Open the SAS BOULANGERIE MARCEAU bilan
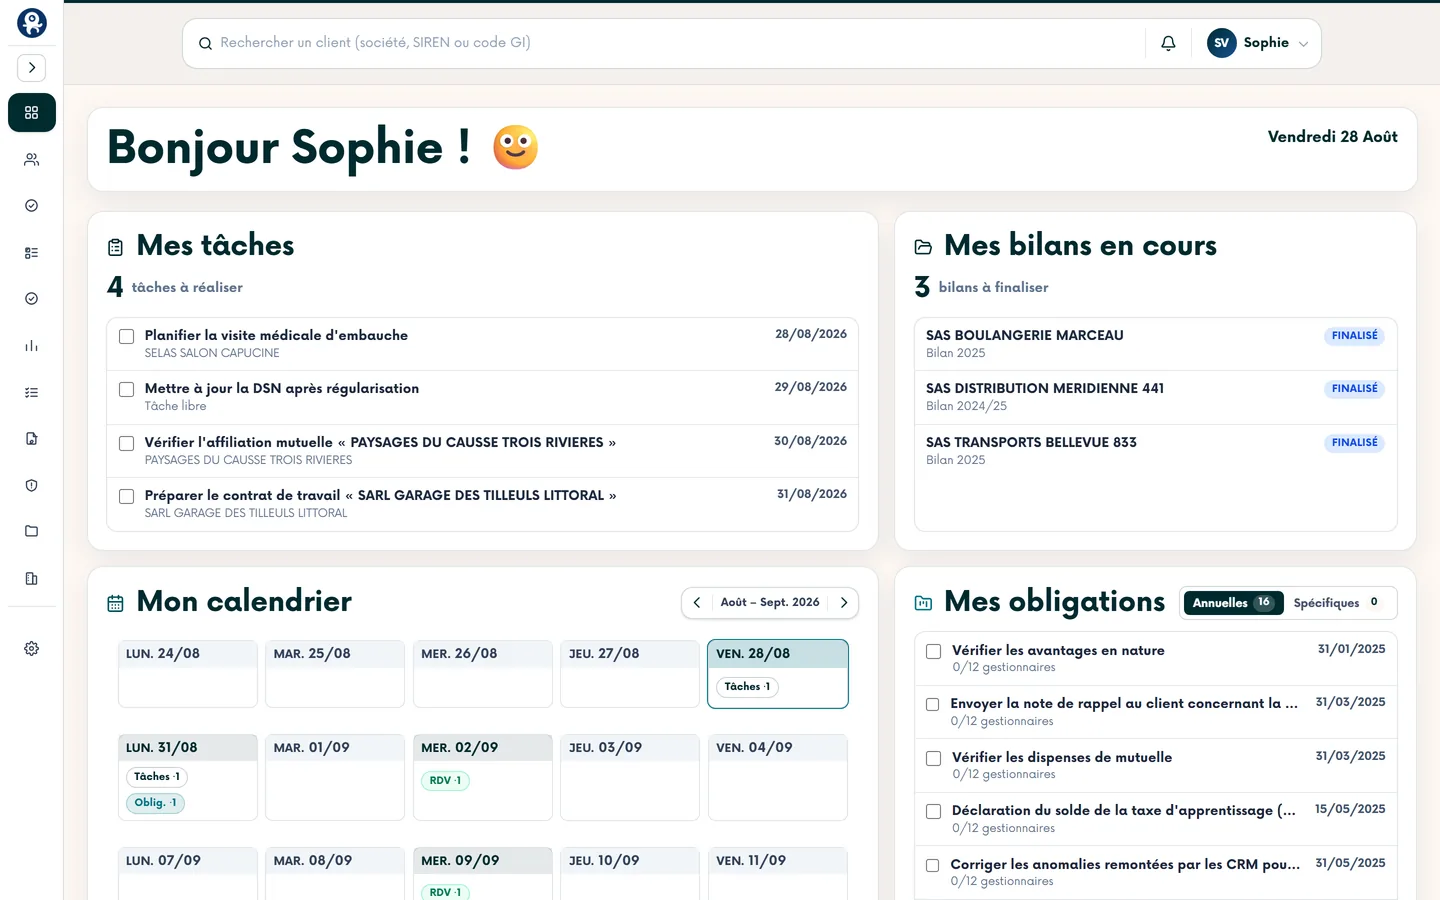 tap(1155, 344)
